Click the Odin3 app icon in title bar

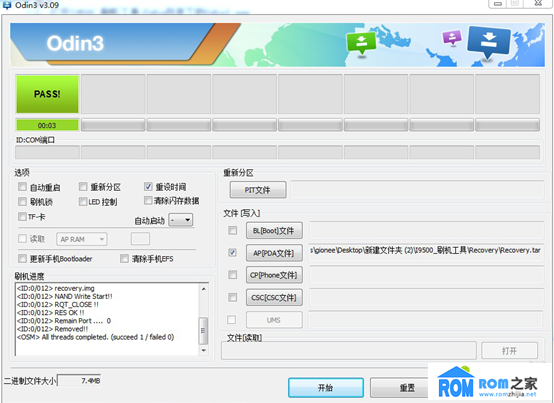pos(7,5)
